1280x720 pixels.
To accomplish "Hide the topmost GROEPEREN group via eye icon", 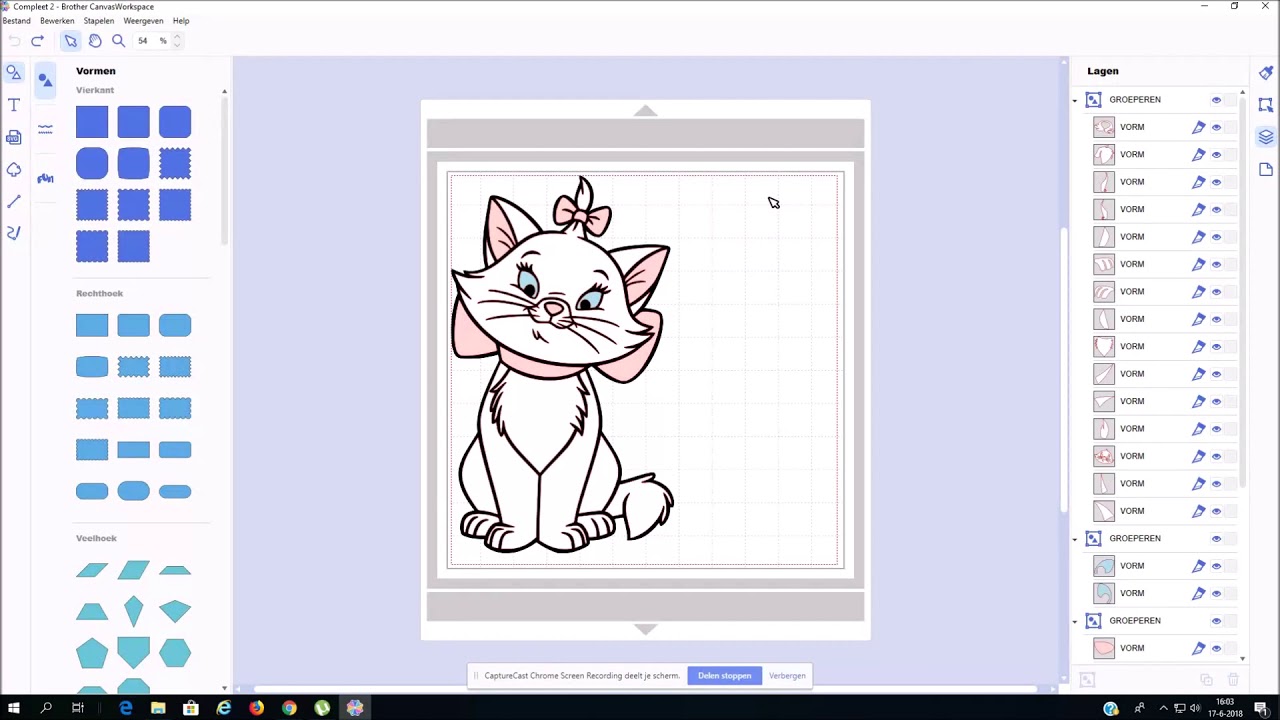I will coord(1216,100).
